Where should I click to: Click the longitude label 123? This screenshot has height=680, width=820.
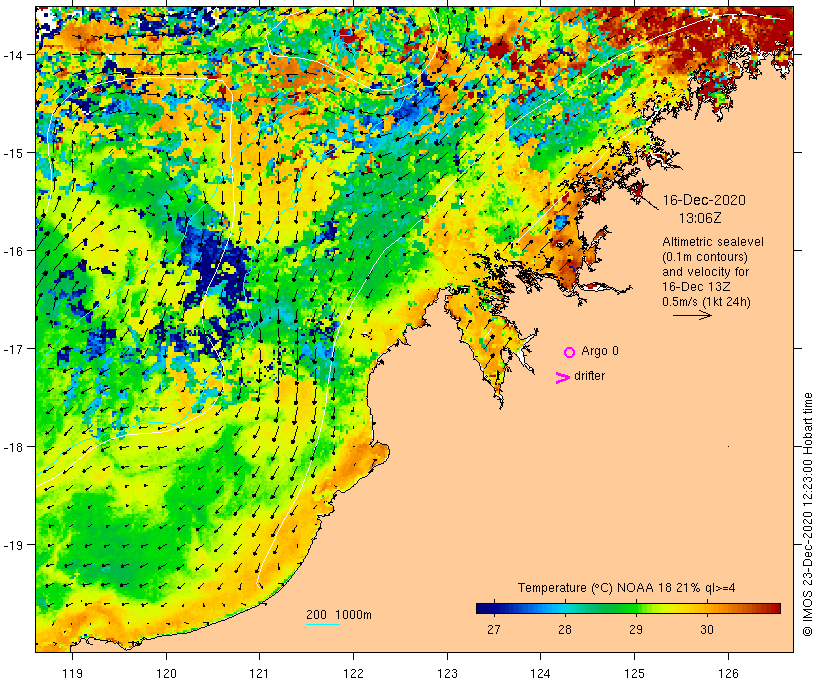447,673
